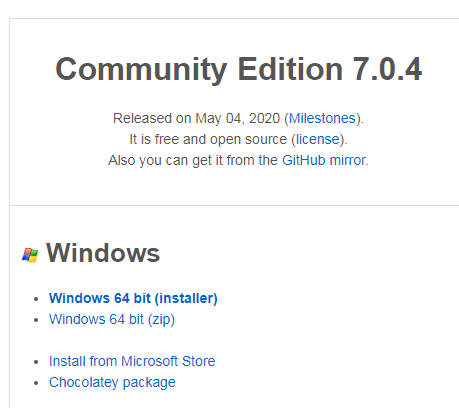Download Windows 64 bit (installer)

(x=133, y=298)
